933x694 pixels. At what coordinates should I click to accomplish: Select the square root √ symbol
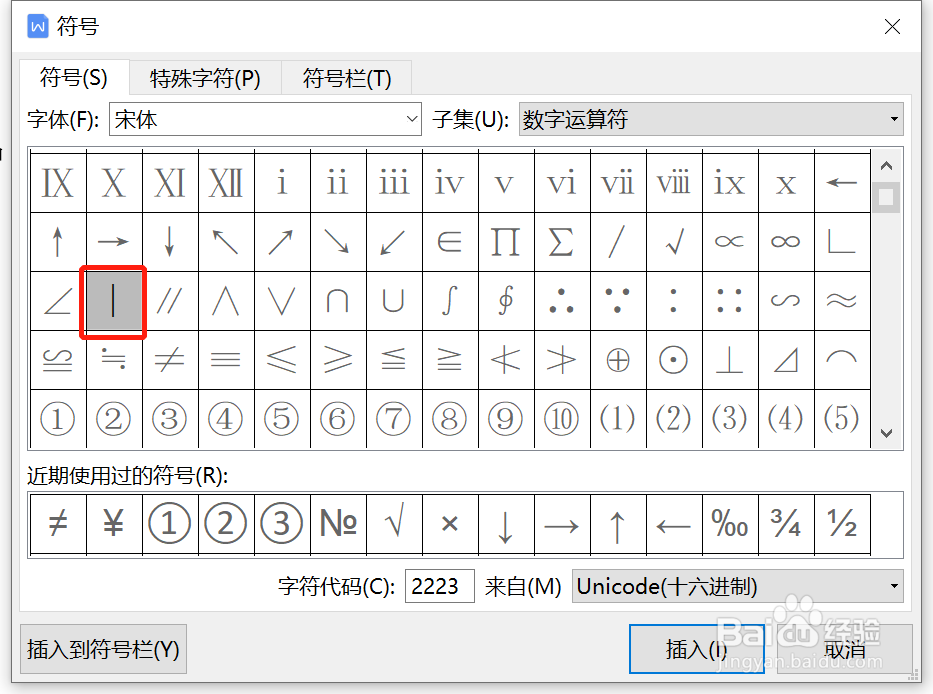(x=673, y=240)
